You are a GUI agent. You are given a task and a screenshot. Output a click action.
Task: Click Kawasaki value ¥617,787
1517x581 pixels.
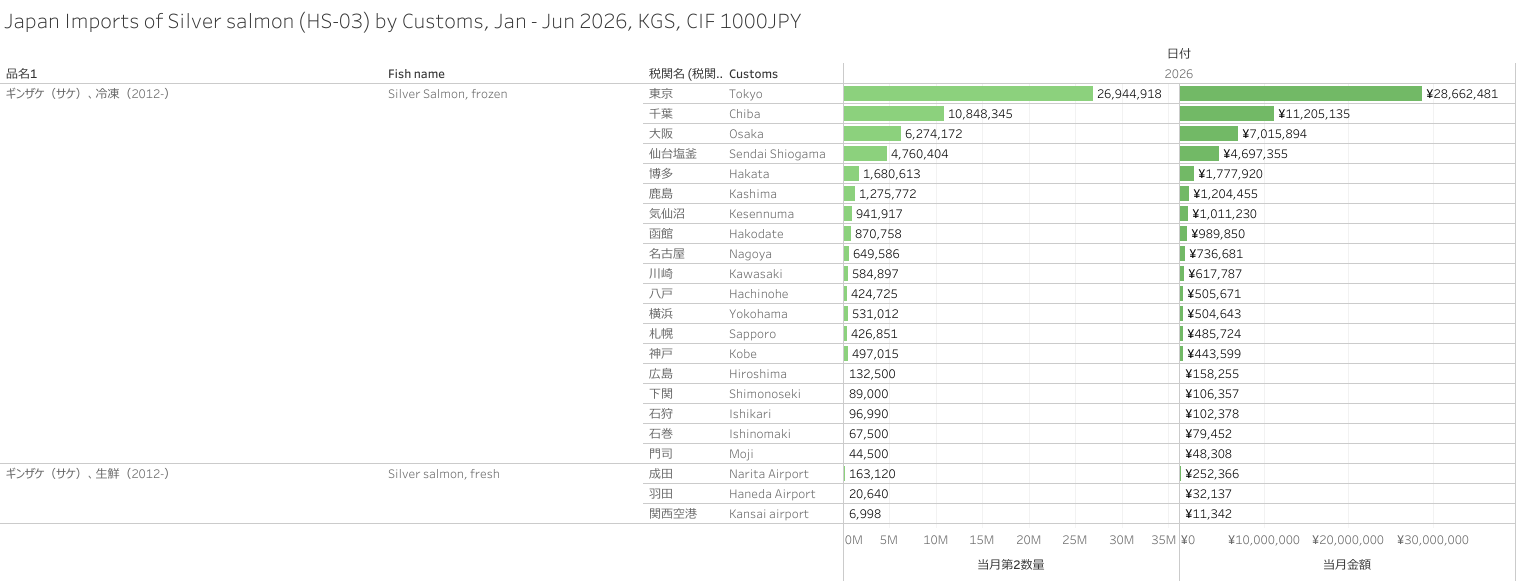[x=1214, y=274]
